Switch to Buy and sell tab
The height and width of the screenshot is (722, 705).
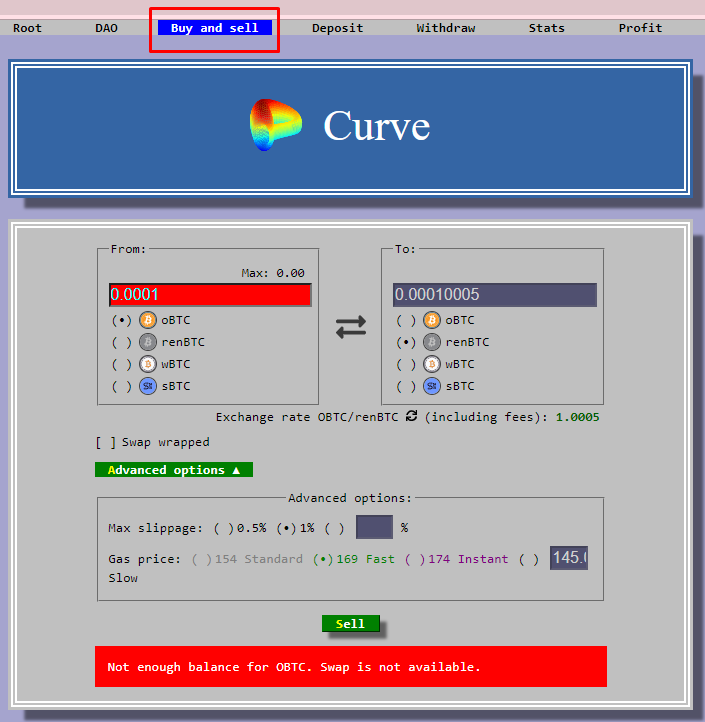click(215, 28)
